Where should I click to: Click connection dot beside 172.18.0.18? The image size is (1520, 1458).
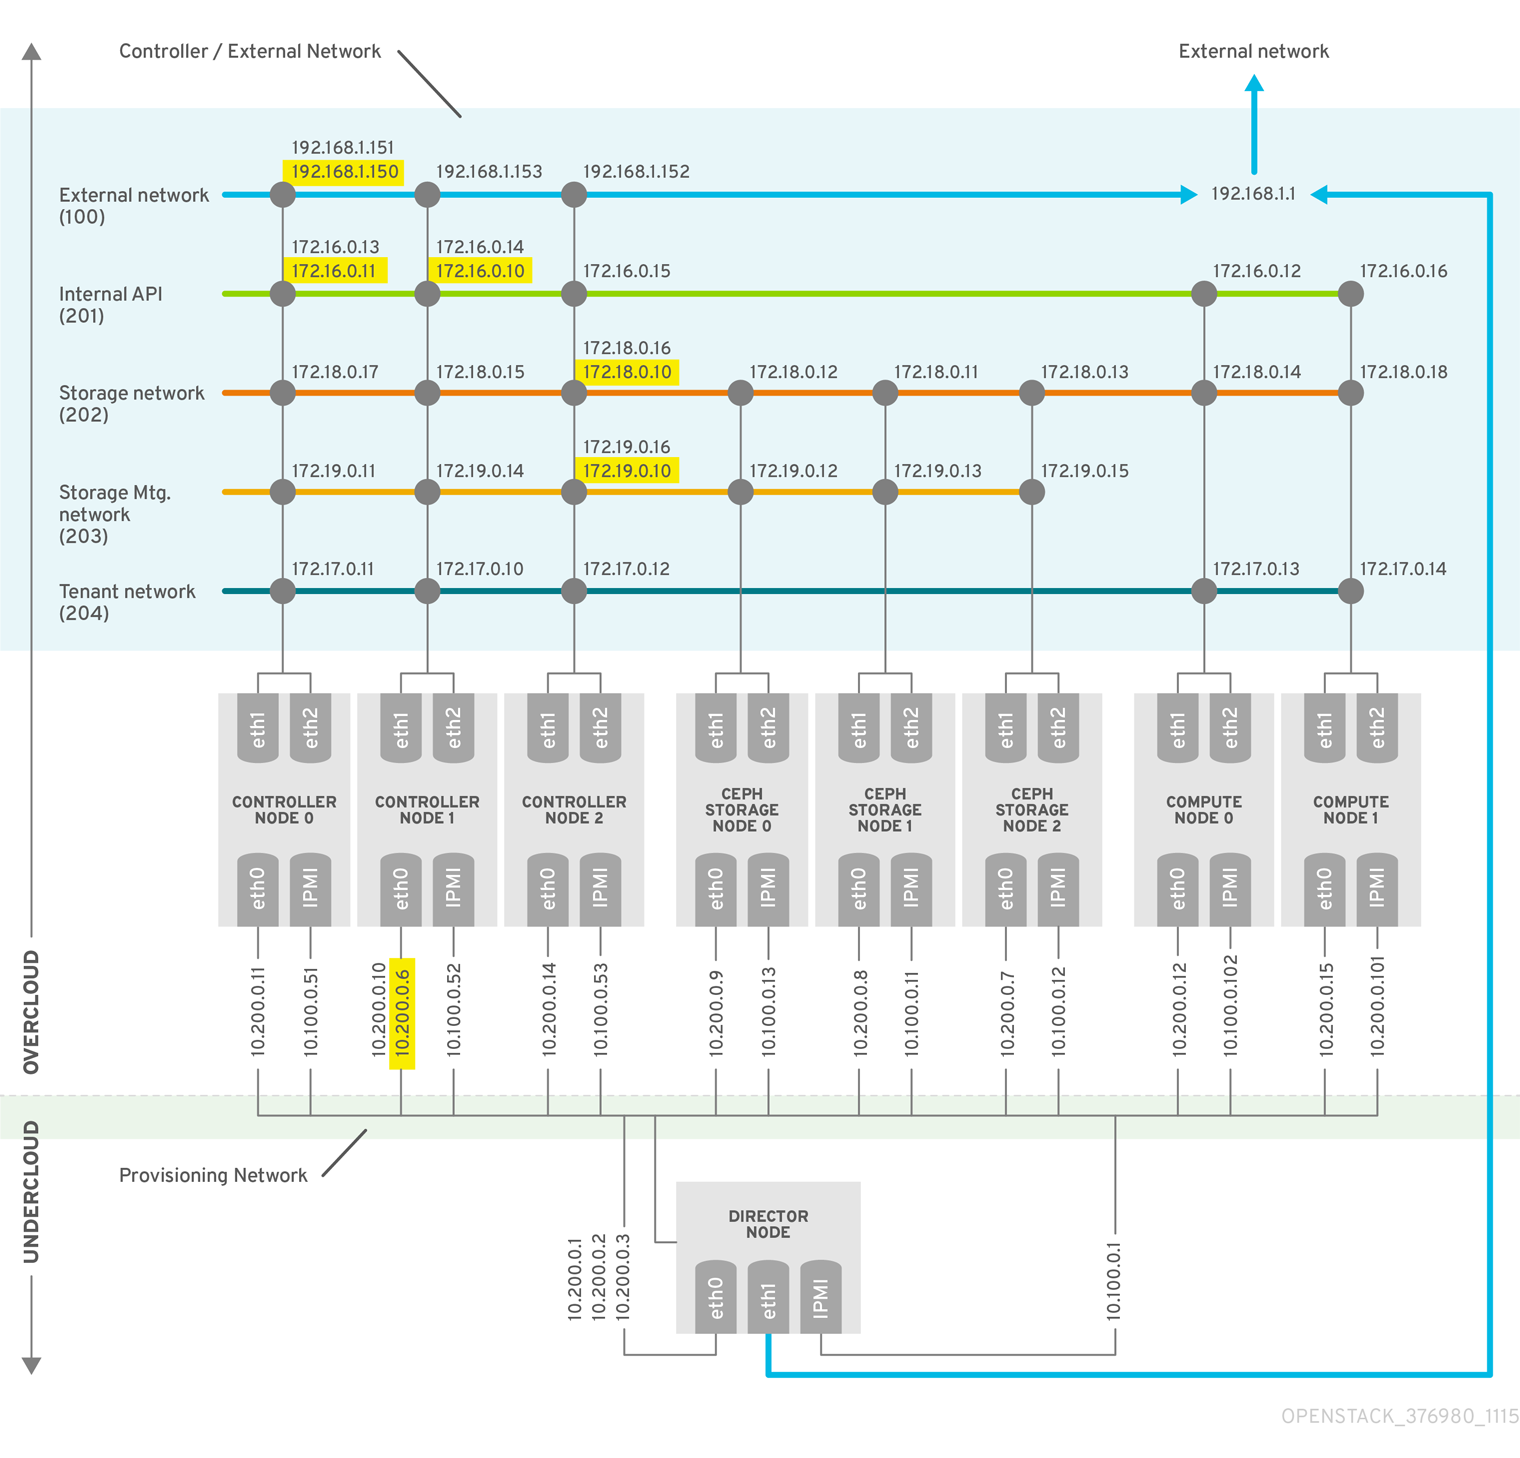1351,393
